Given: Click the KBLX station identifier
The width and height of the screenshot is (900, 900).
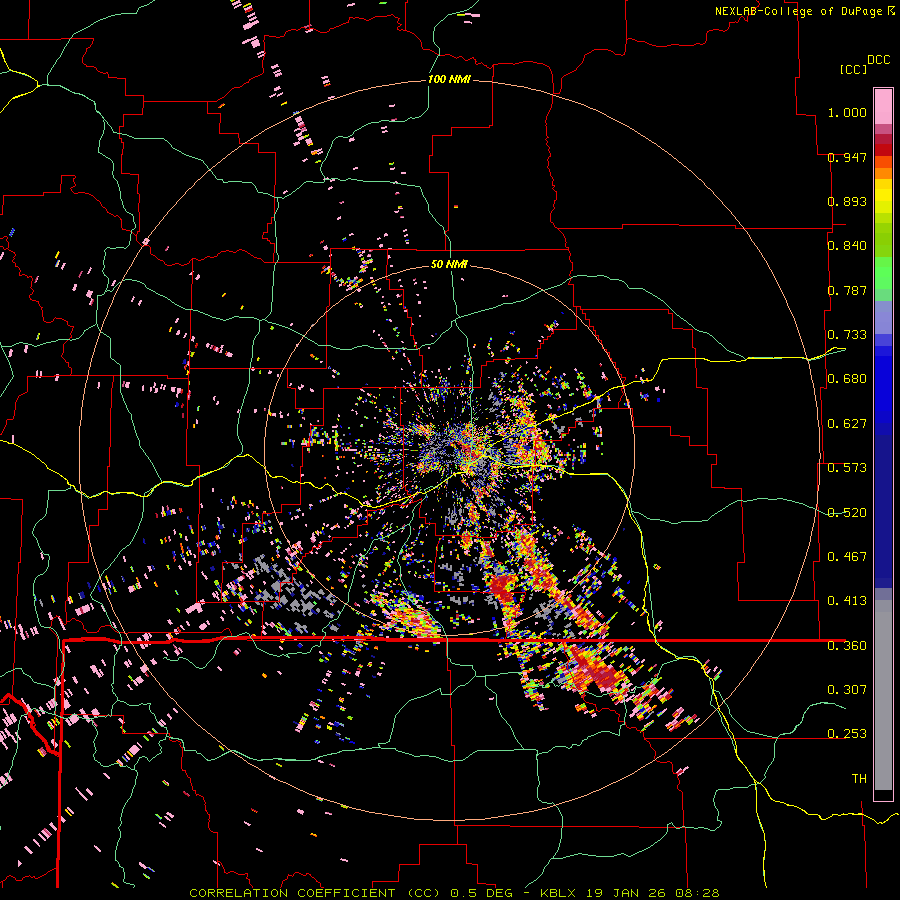Looking at the screenshot, I should pos(558,893).
